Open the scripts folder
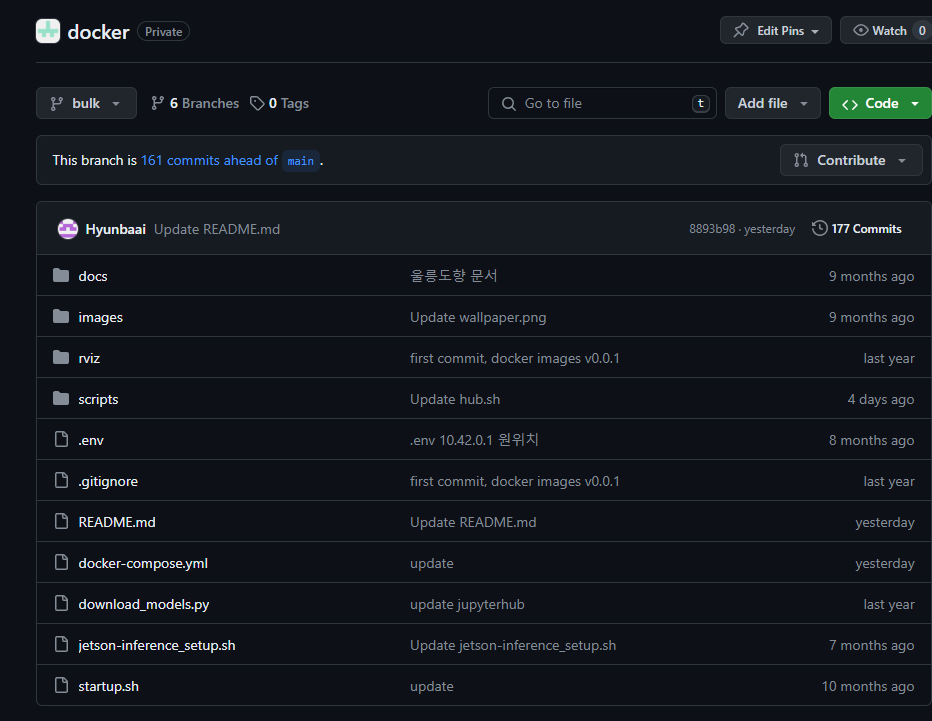The width and height of the screenshot is (932, 721). tap(98, 399)
